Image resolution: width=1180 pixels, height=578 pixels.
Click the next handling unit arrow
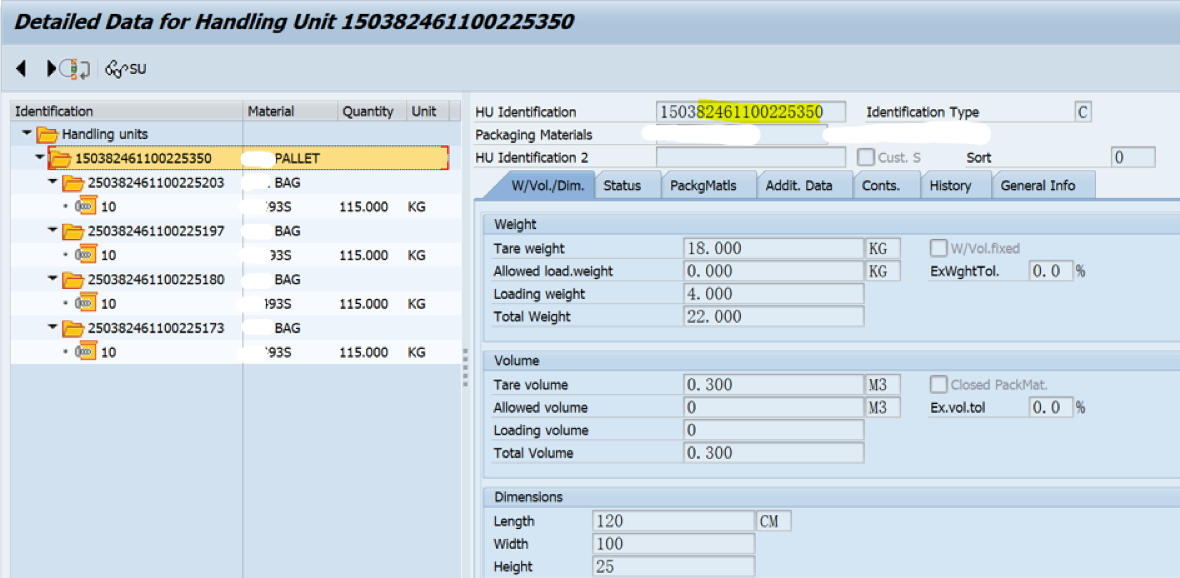(x=50, y=69)
